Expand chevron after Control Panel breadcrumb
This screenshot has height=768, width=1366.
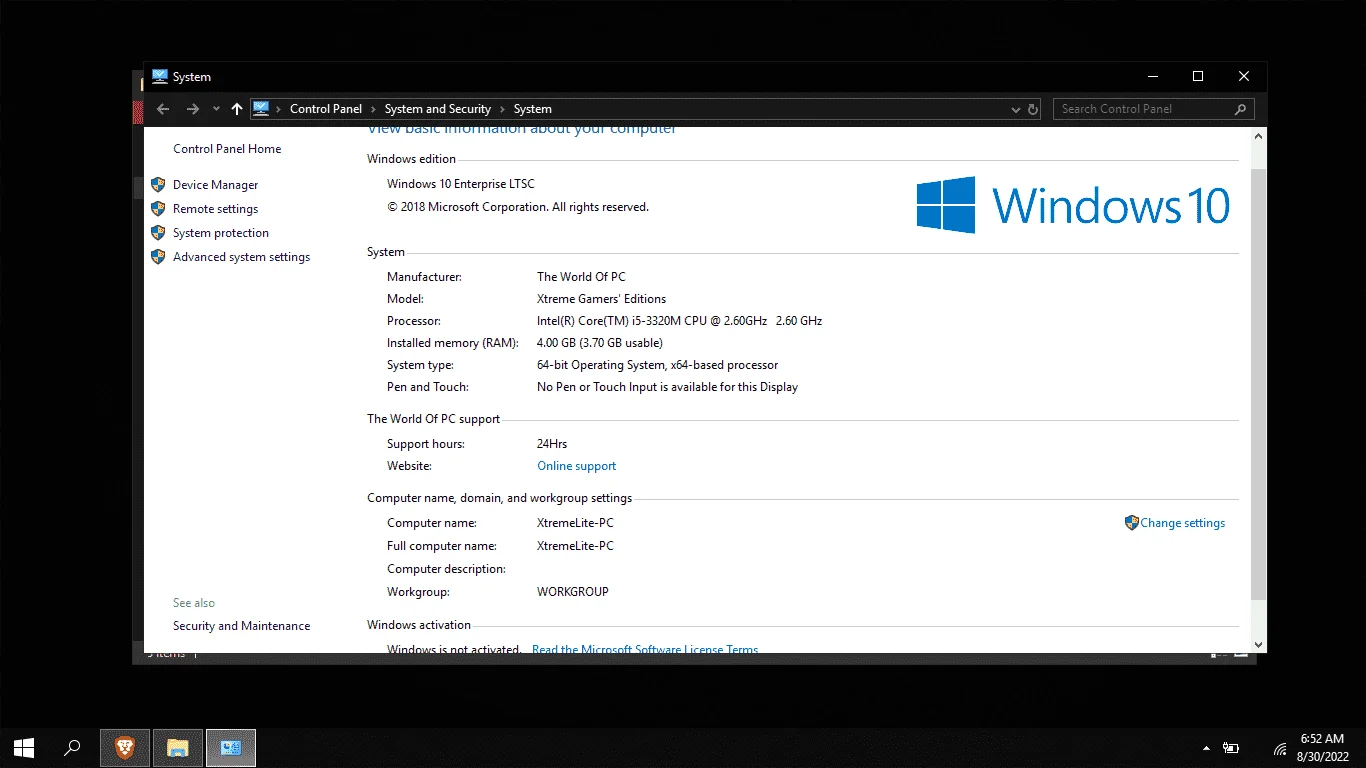(x=373, y=109)
